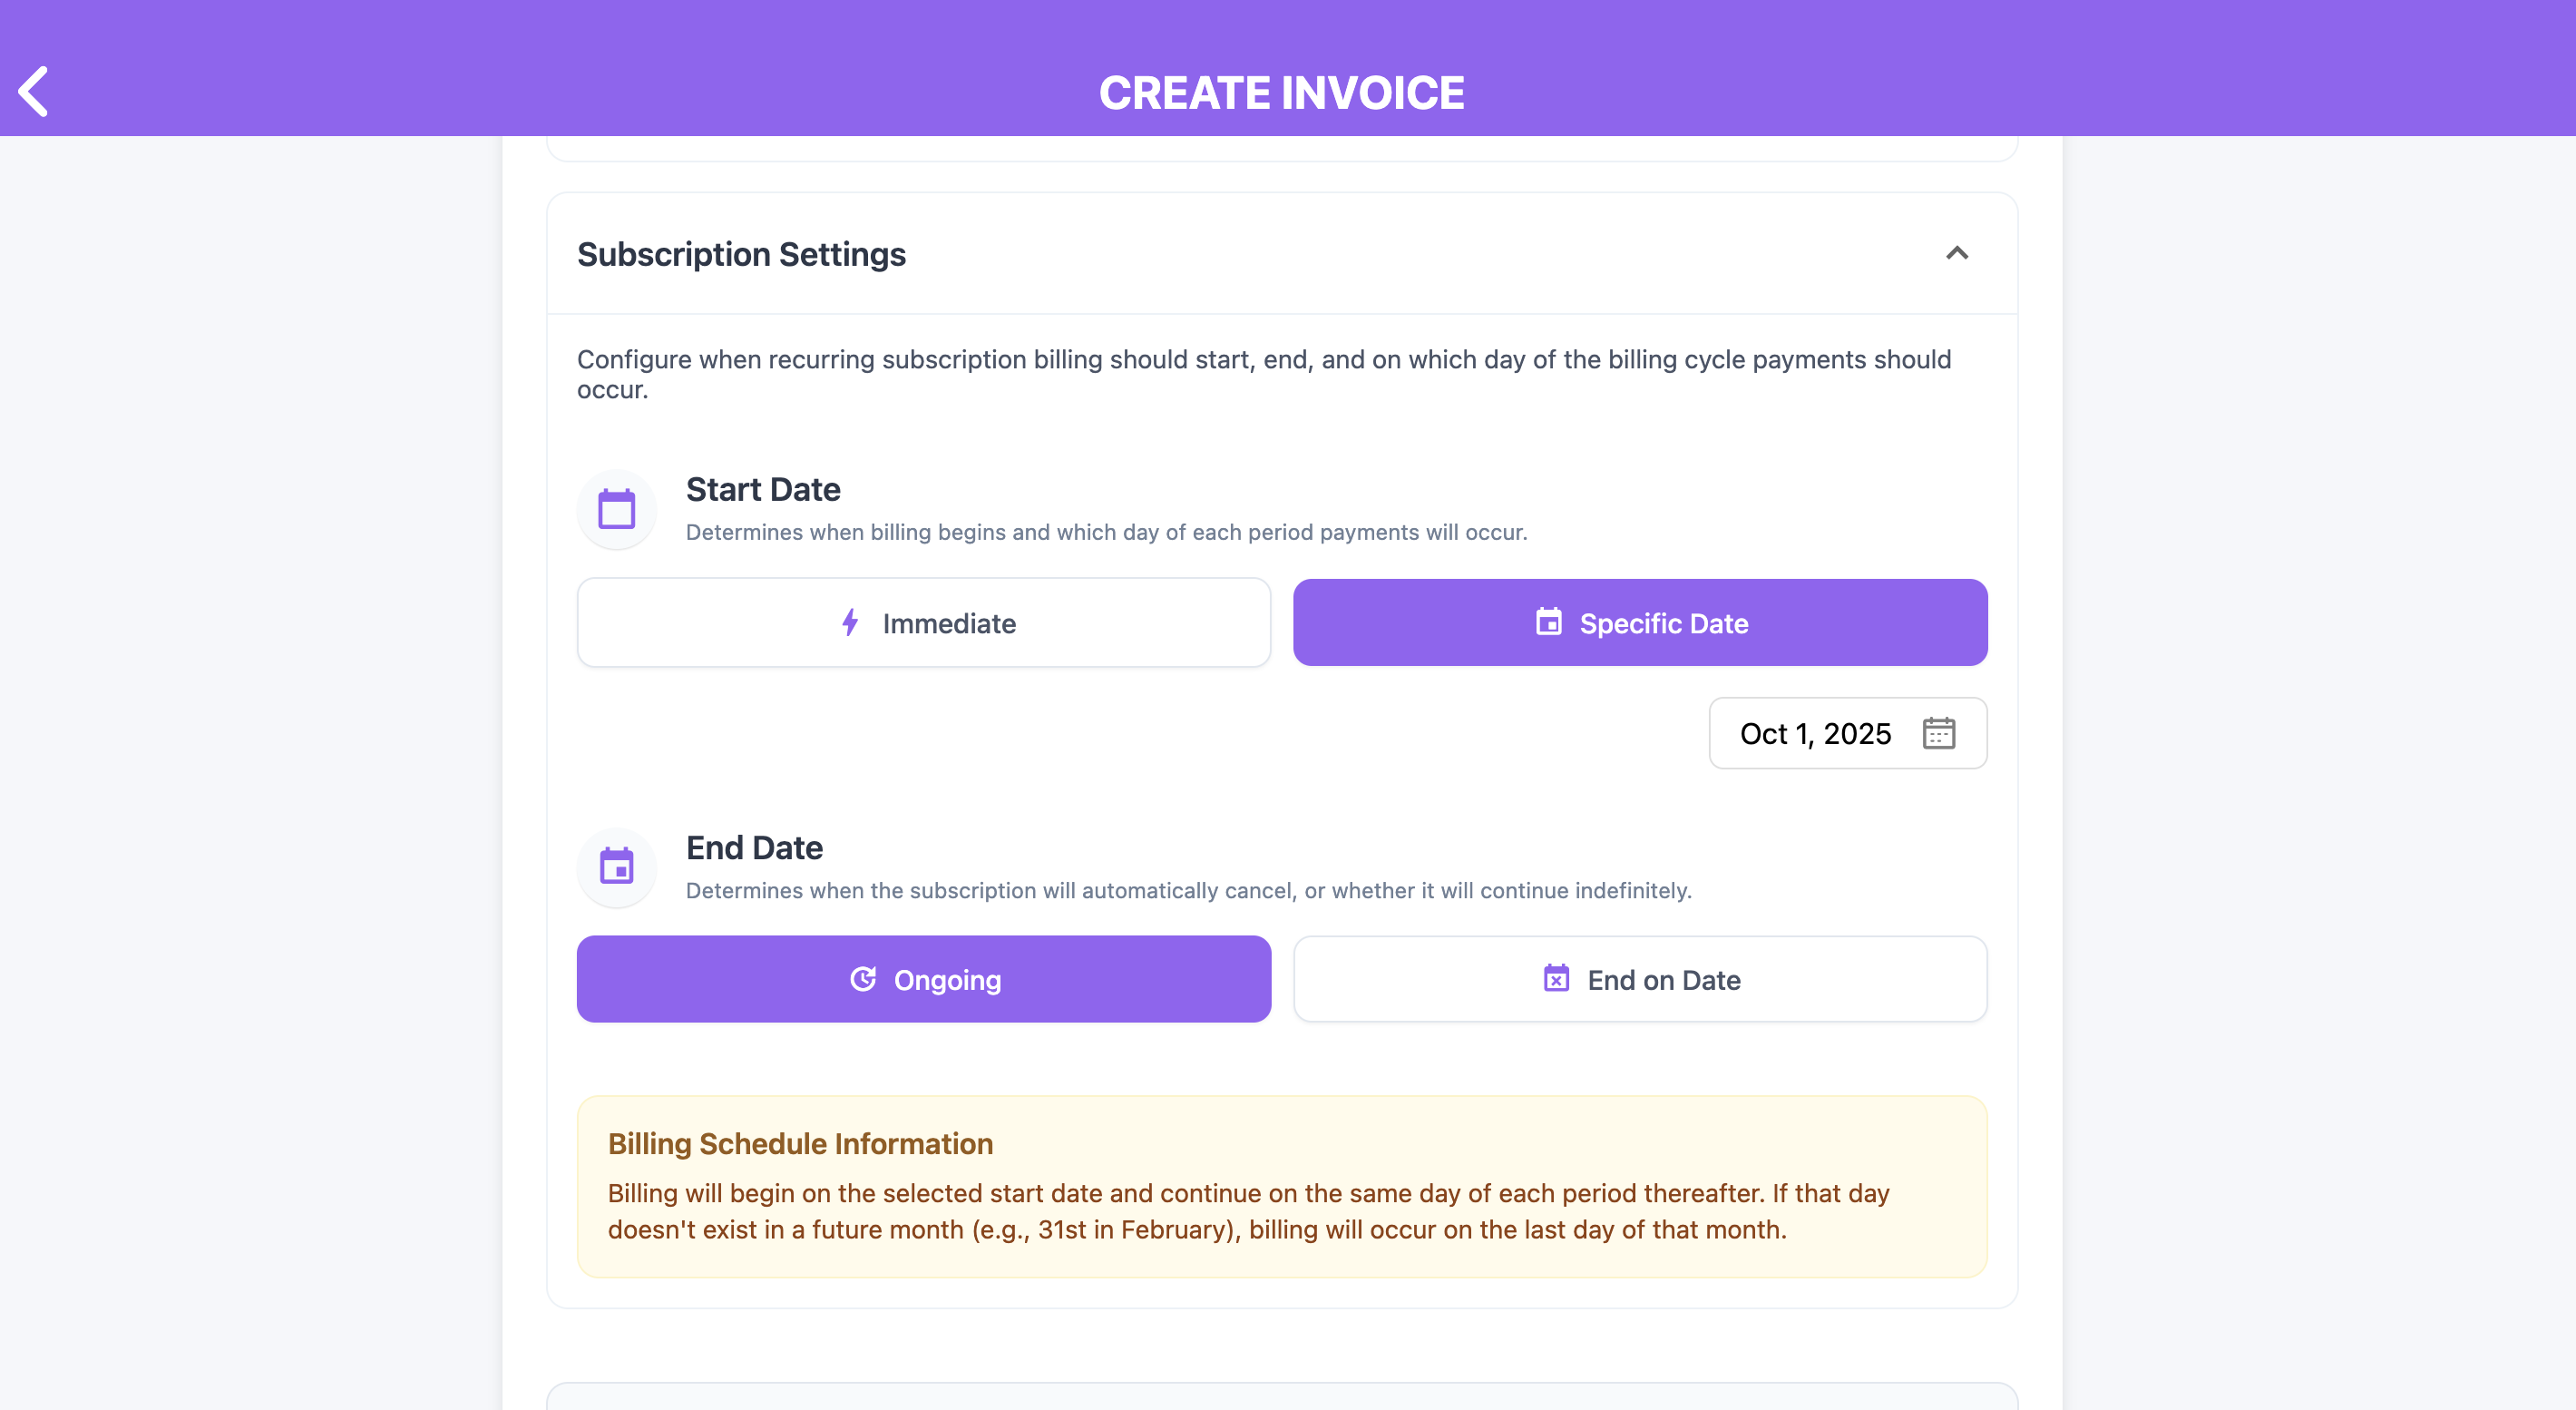Screen dimensions: 2576x1410
Task: Click Subscription Settings section header
Action: tap(742, 254)
